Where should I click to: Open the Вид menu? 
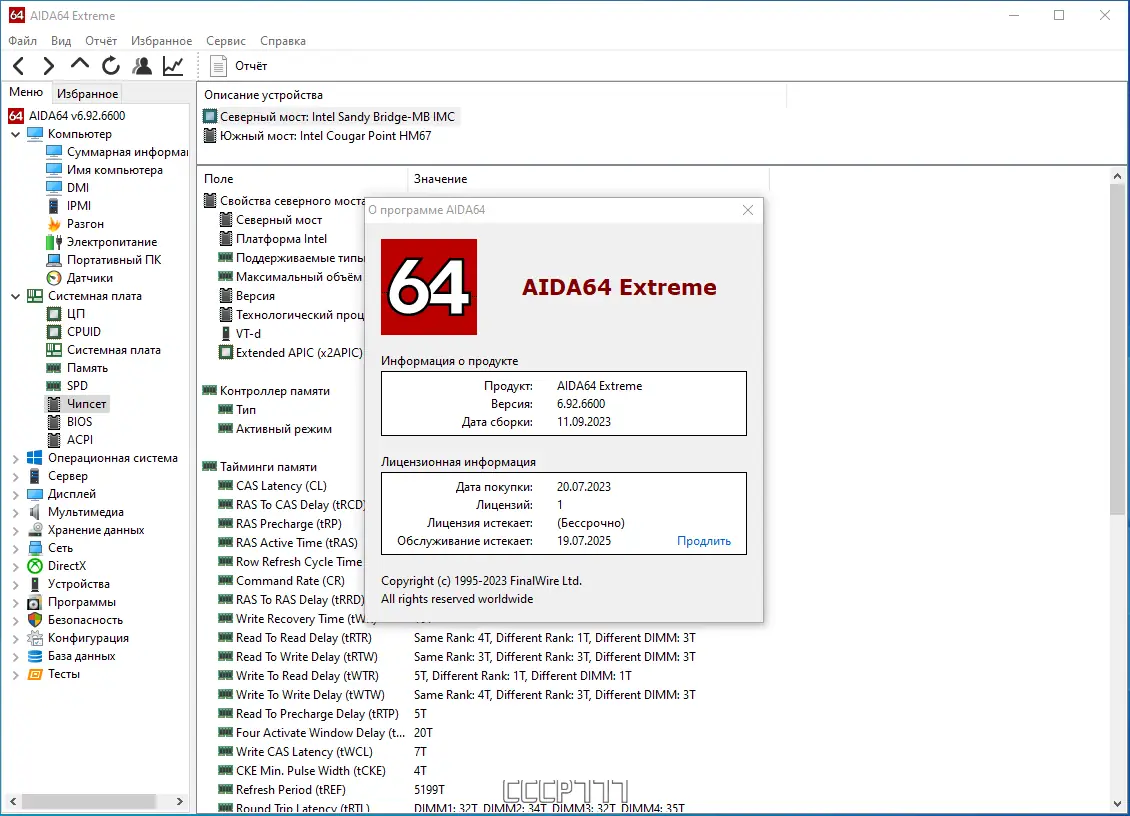[x=61, y=41]
